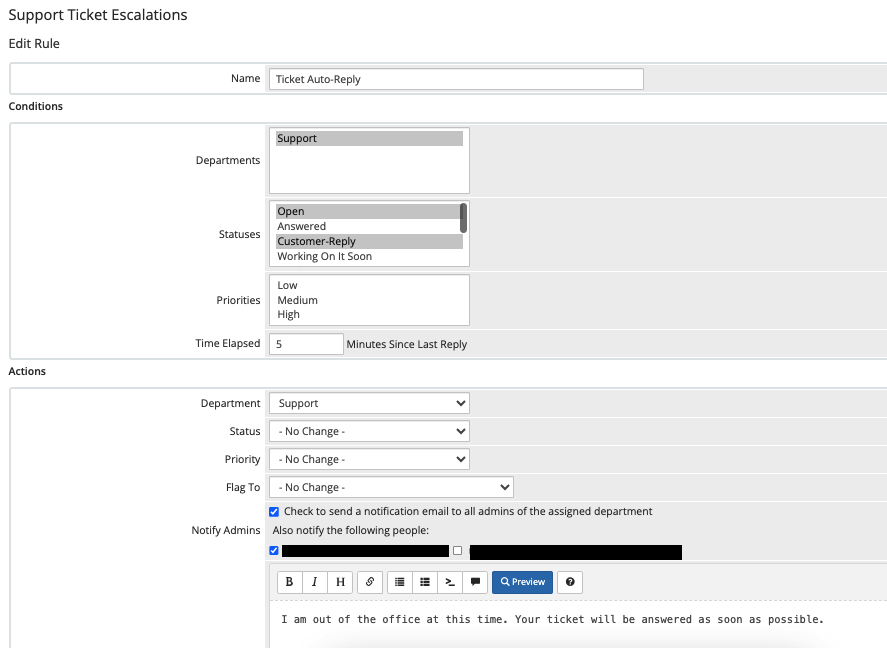Select Answered in the Statuses list
Image resolution: width=887 pixels, height=648 pixels.
tap(302, 227)
